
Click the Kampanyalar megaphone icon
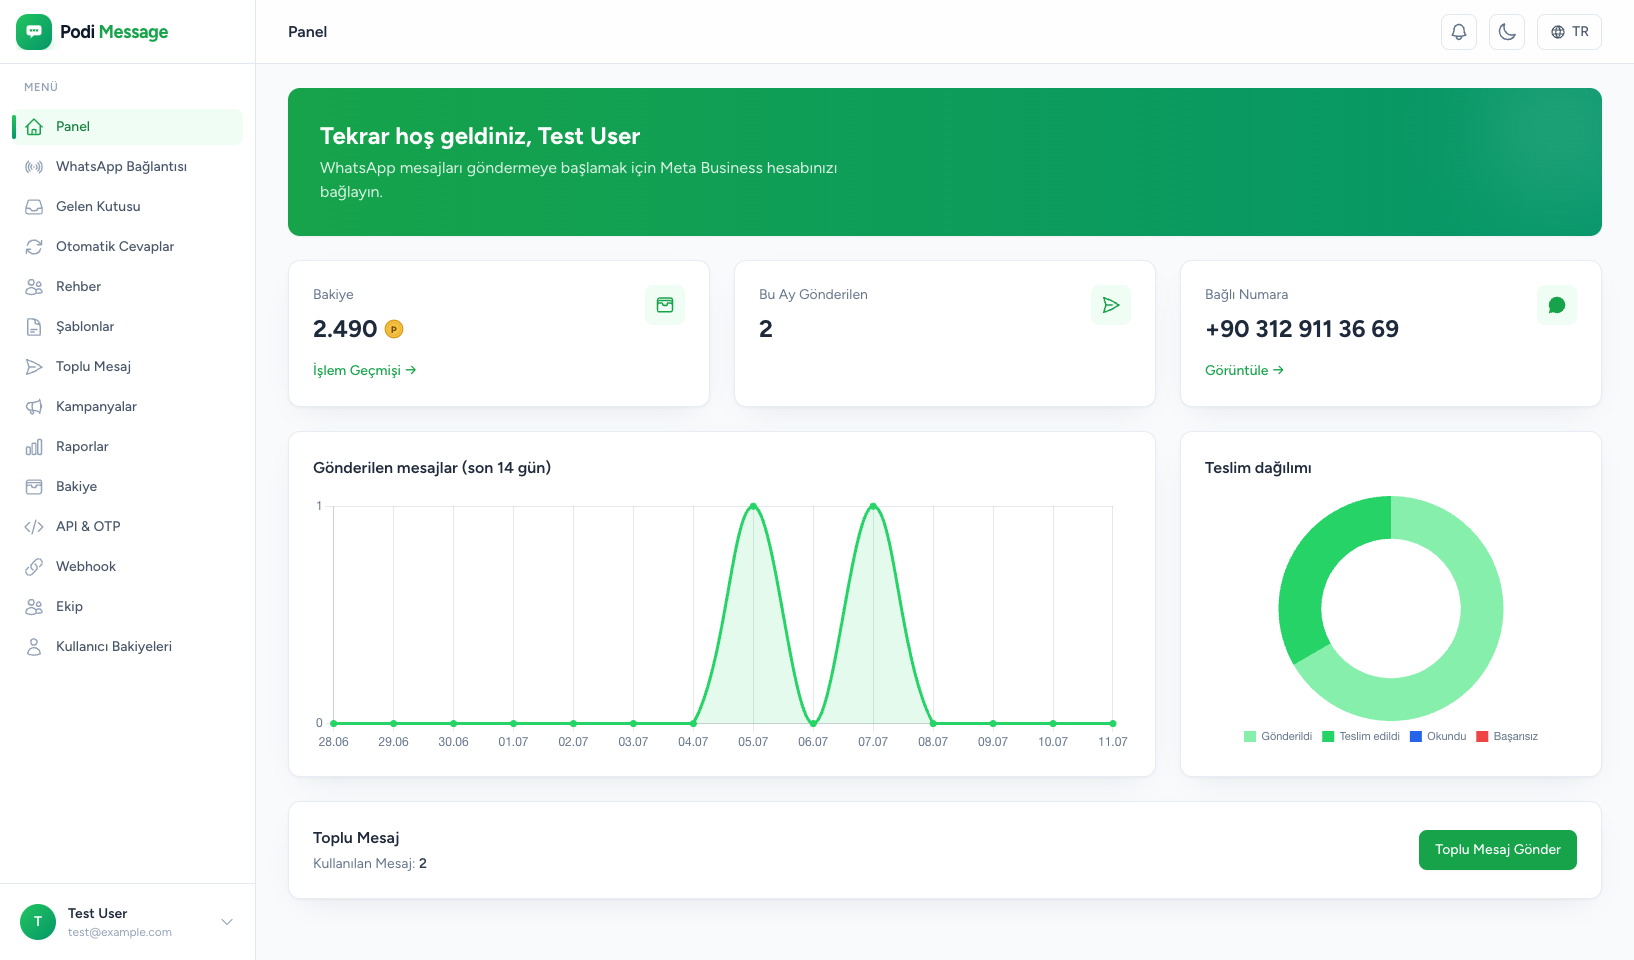tap(34, 407)
